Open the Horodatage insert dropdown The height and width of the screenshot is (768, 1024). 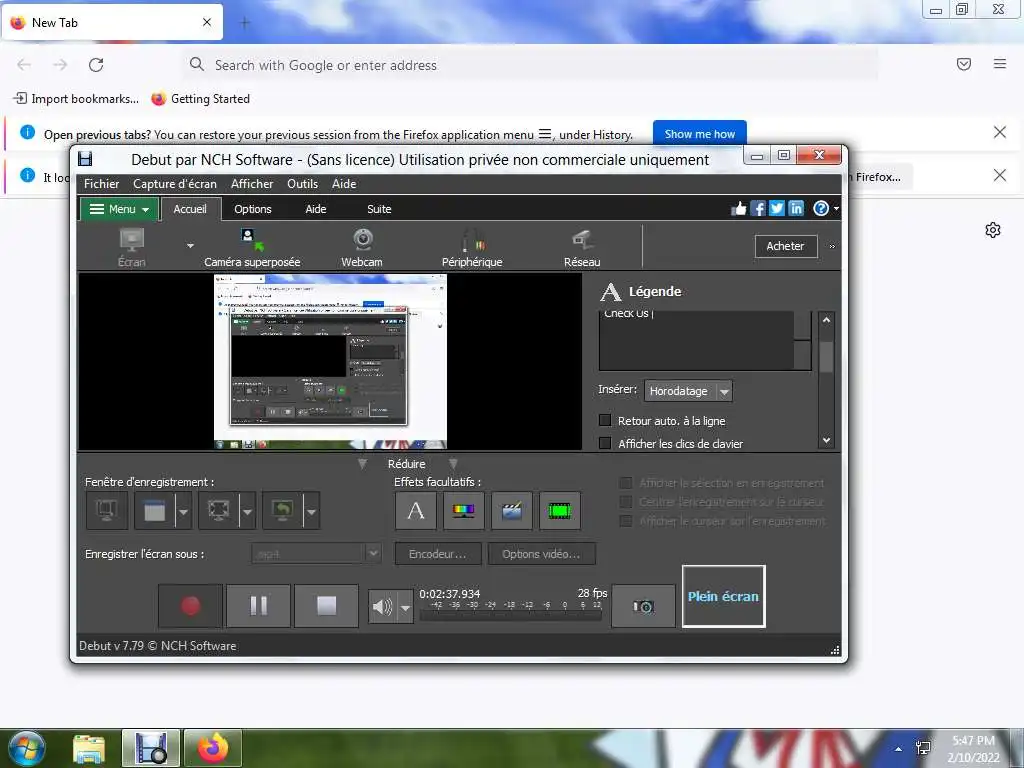[x=688, y=391]
